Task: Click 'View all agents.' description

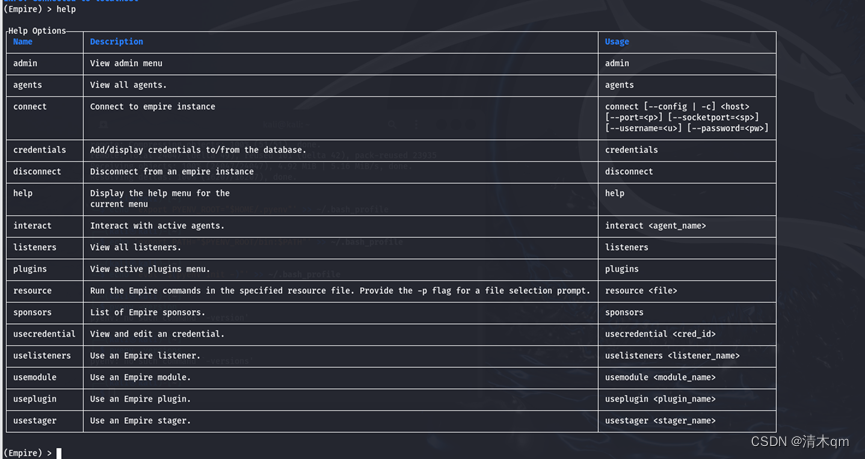Action: click(128, 85)
